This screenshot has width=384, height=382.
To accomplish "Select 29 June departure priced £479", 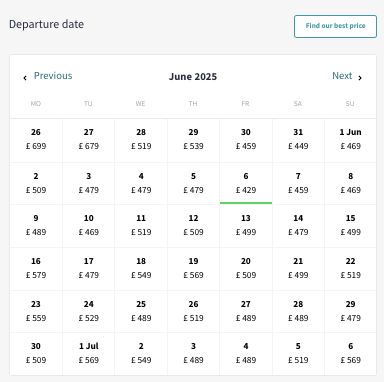I will pyautogui.click(x=350, y=312).
